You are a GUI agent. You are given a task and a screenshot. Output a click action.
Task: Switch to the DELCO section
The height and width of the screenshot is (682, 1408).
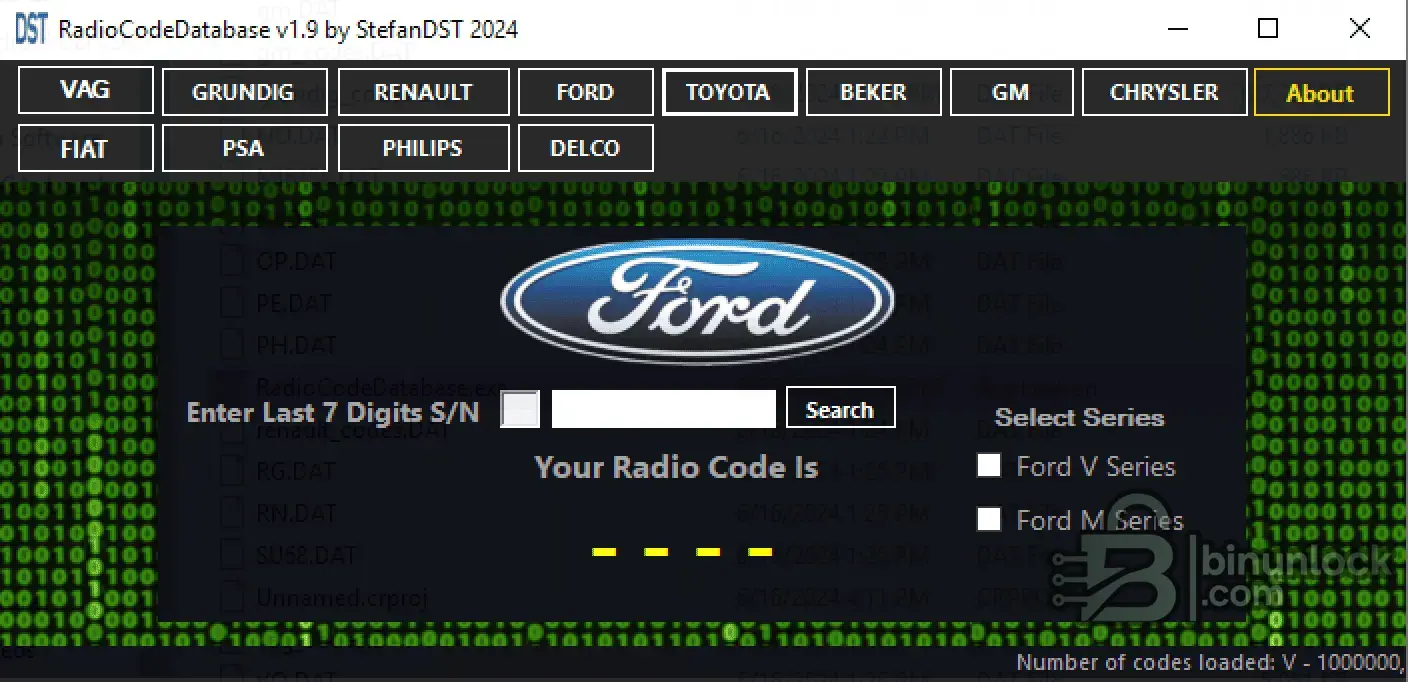click(586, 148)
